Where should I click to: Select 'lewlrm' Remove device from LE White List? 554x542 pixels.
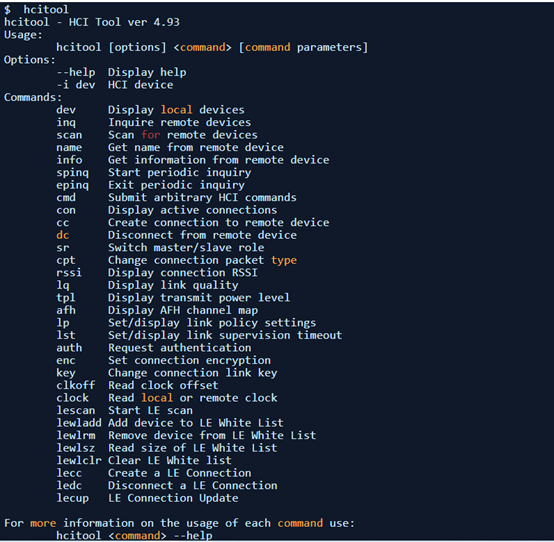click(186, 436)
